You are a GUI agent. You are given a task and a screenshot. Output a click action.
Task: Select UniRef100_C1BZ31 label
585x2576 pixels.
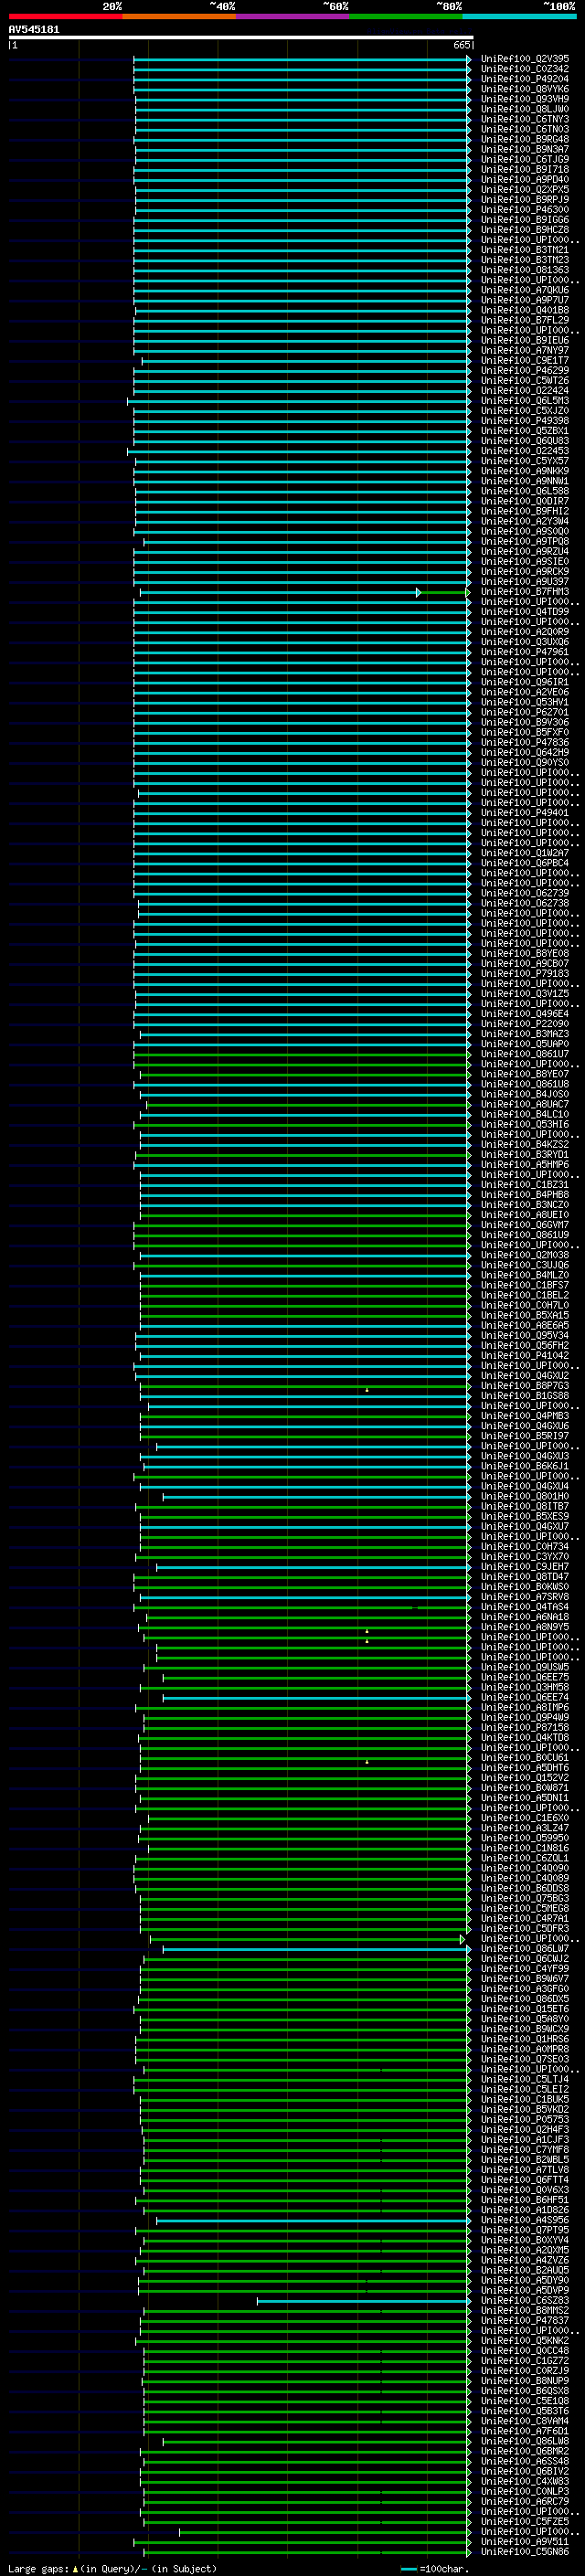click(x=524, y=1185)
